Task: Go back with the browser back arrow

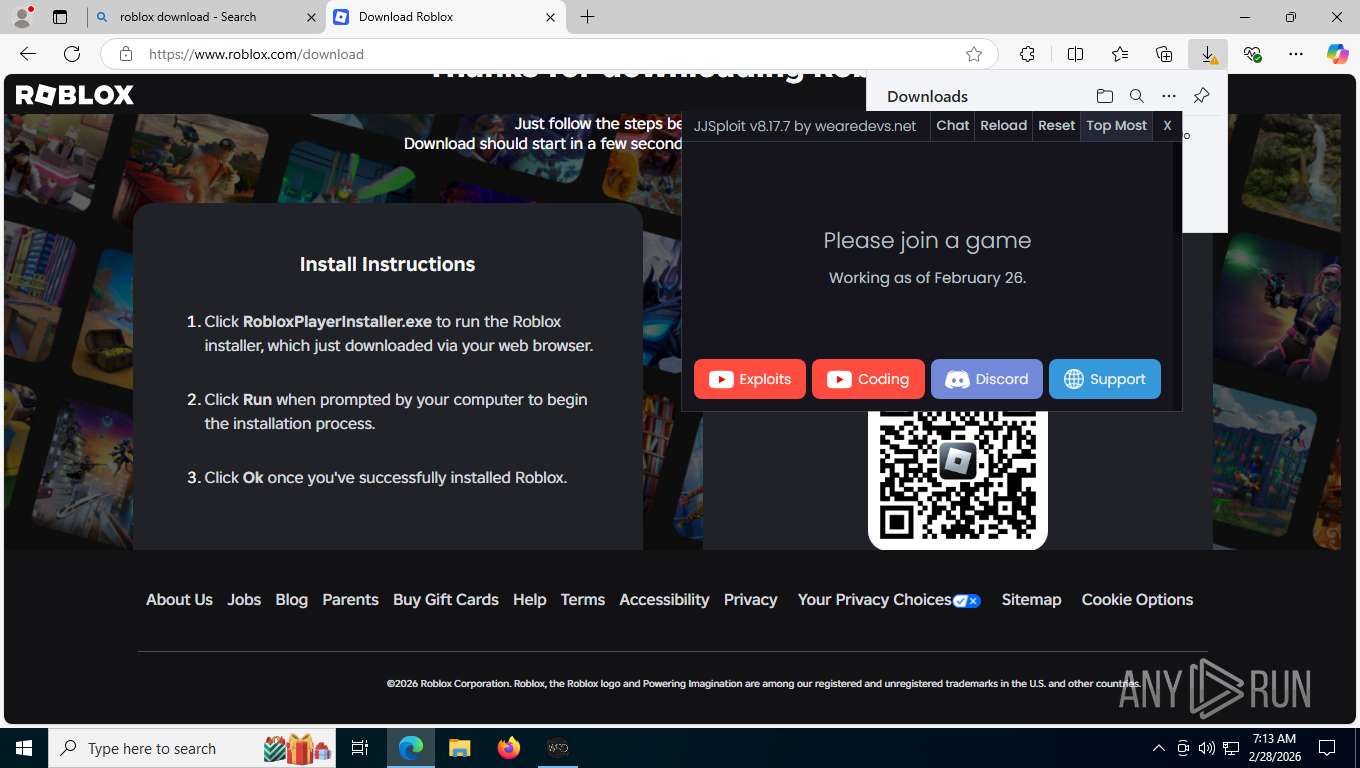Action: click(x=28, y=54)
